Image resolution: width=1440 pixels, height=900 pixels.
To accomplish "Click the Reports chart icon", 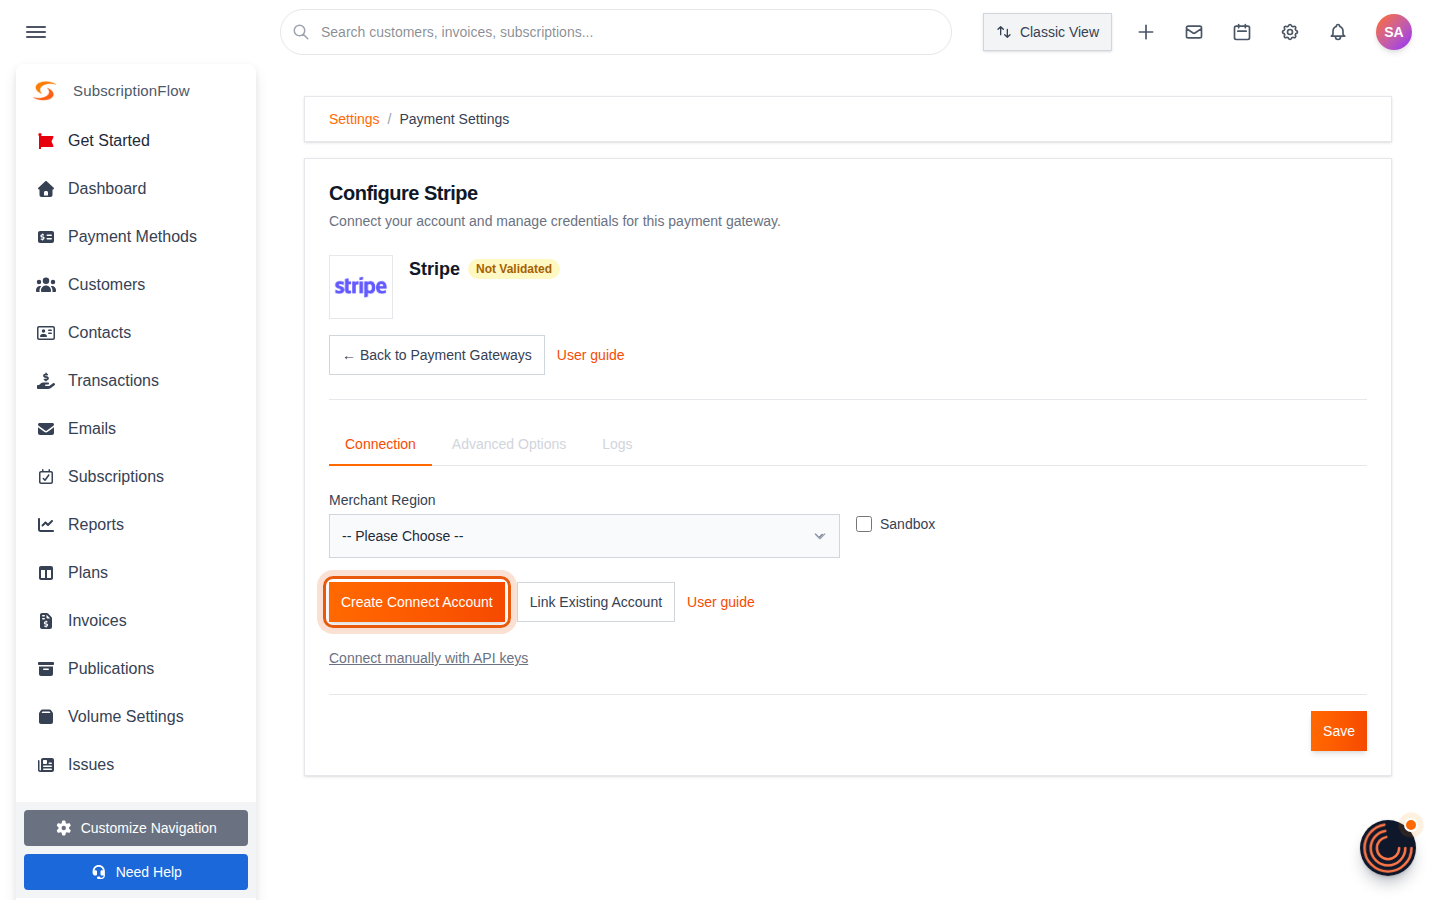I will (46, 525).
